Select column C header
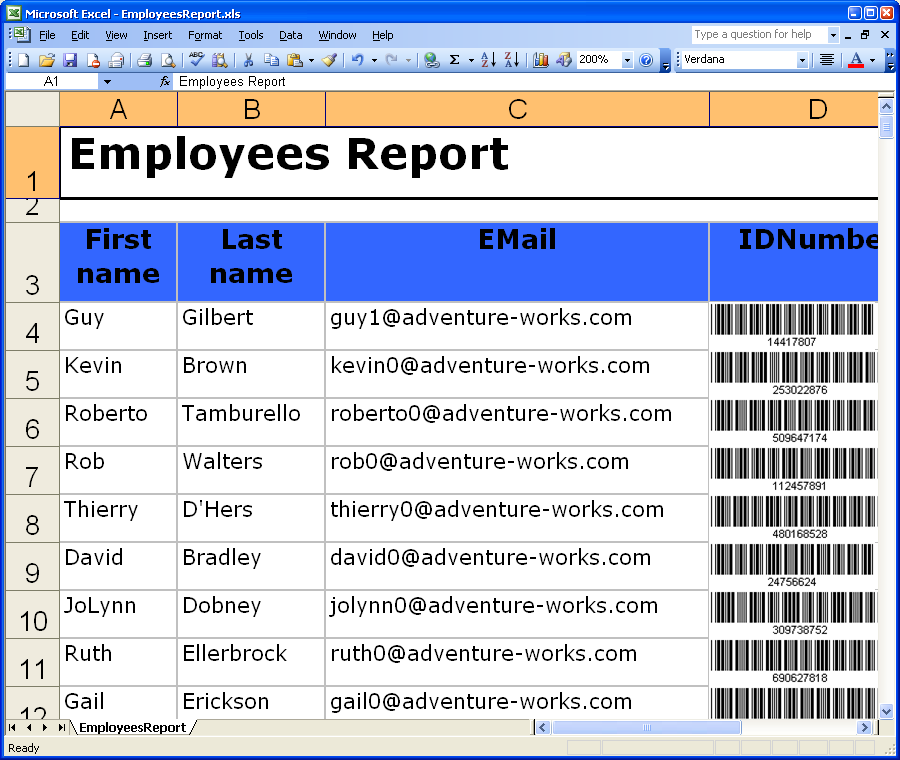This screenshot has width=900, height=760. coord(517,109)
